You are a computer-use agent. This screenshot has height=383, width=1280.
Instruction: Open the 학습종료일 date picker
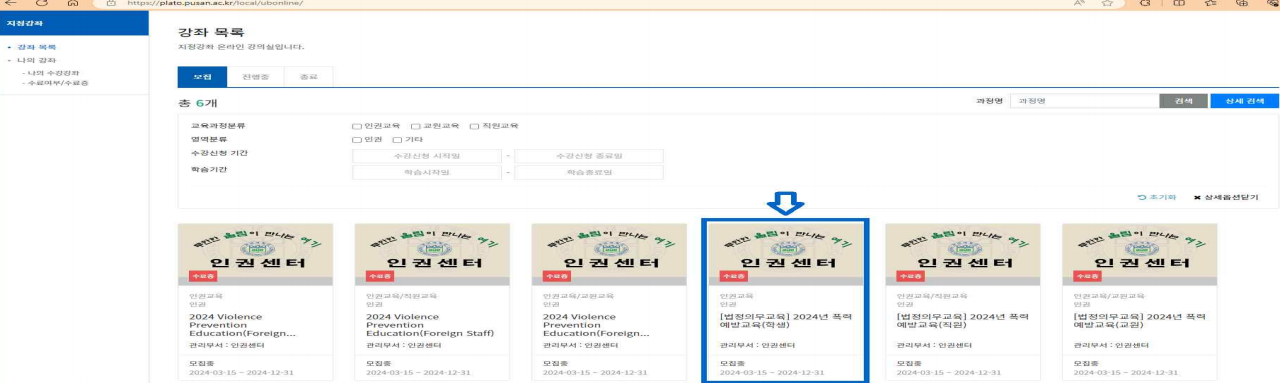click(x=589, y=172)
